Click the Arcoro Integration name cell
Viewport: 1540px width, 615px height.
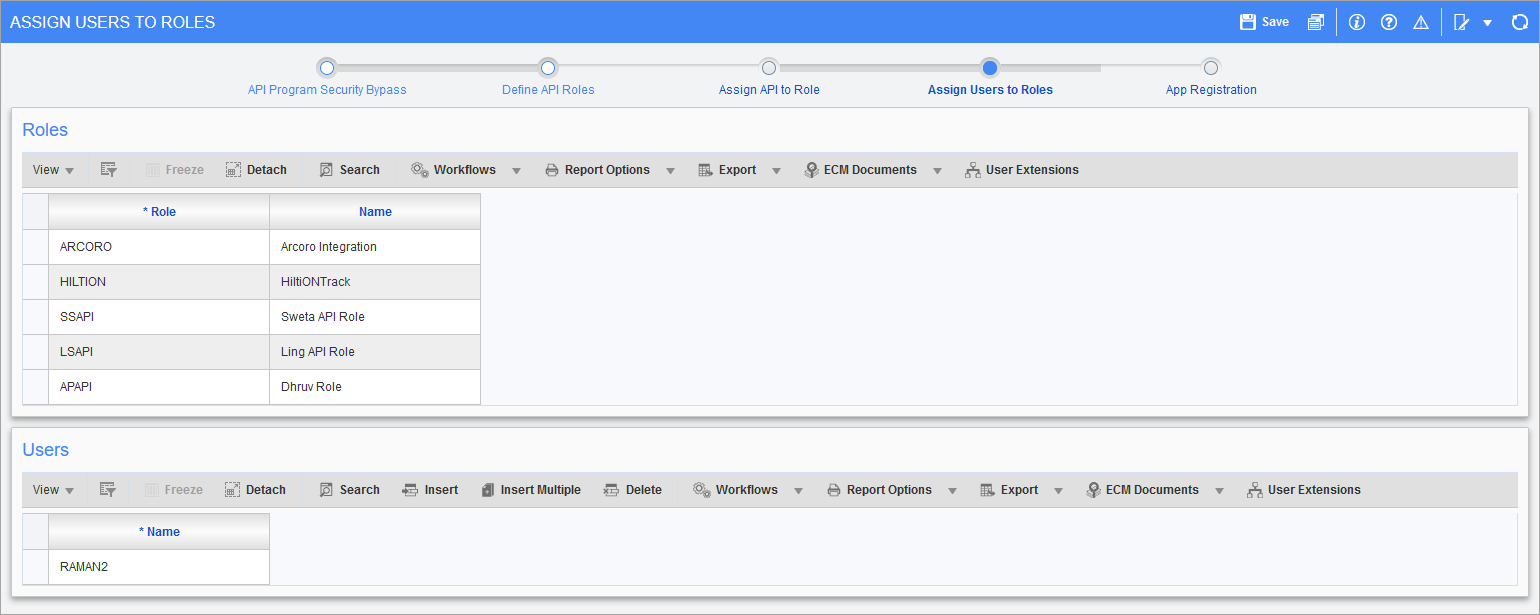click(x=375, y=247)
